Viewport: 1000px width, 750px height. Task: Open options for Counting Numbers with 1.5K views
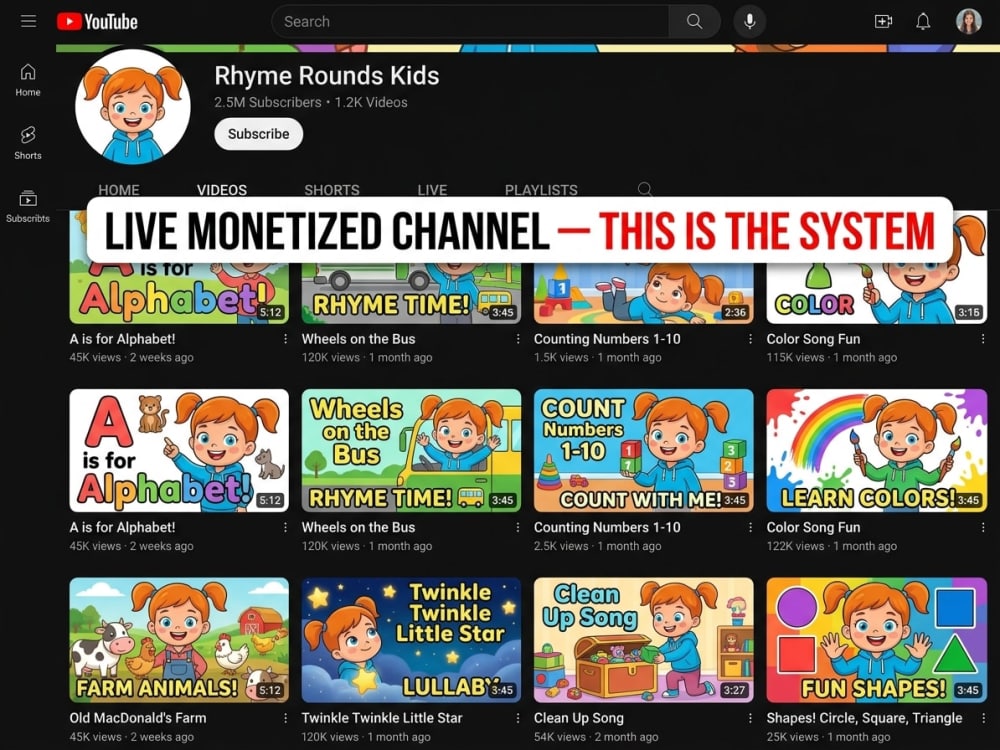(750, 339)
